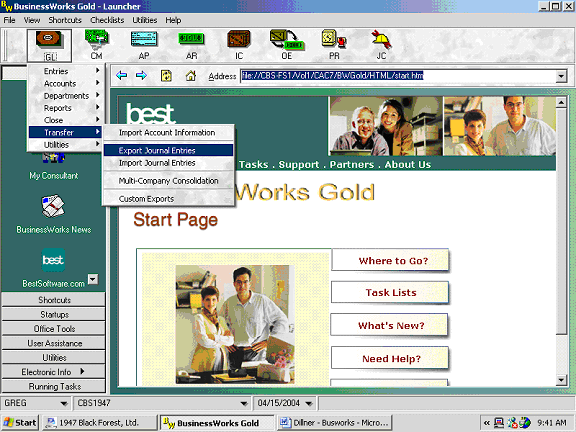Click the What's New? button

click(x=389, y=325)
